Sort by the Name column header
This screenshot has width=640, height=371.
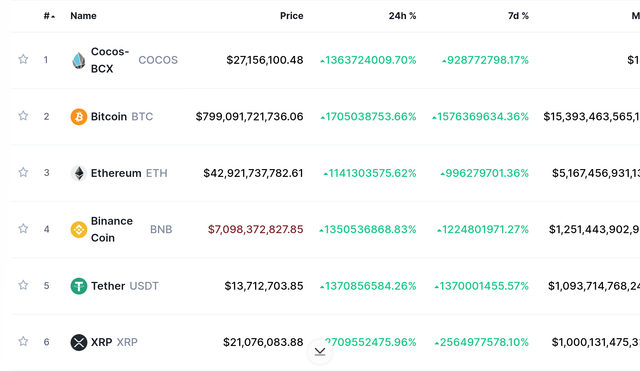[83, 16]
